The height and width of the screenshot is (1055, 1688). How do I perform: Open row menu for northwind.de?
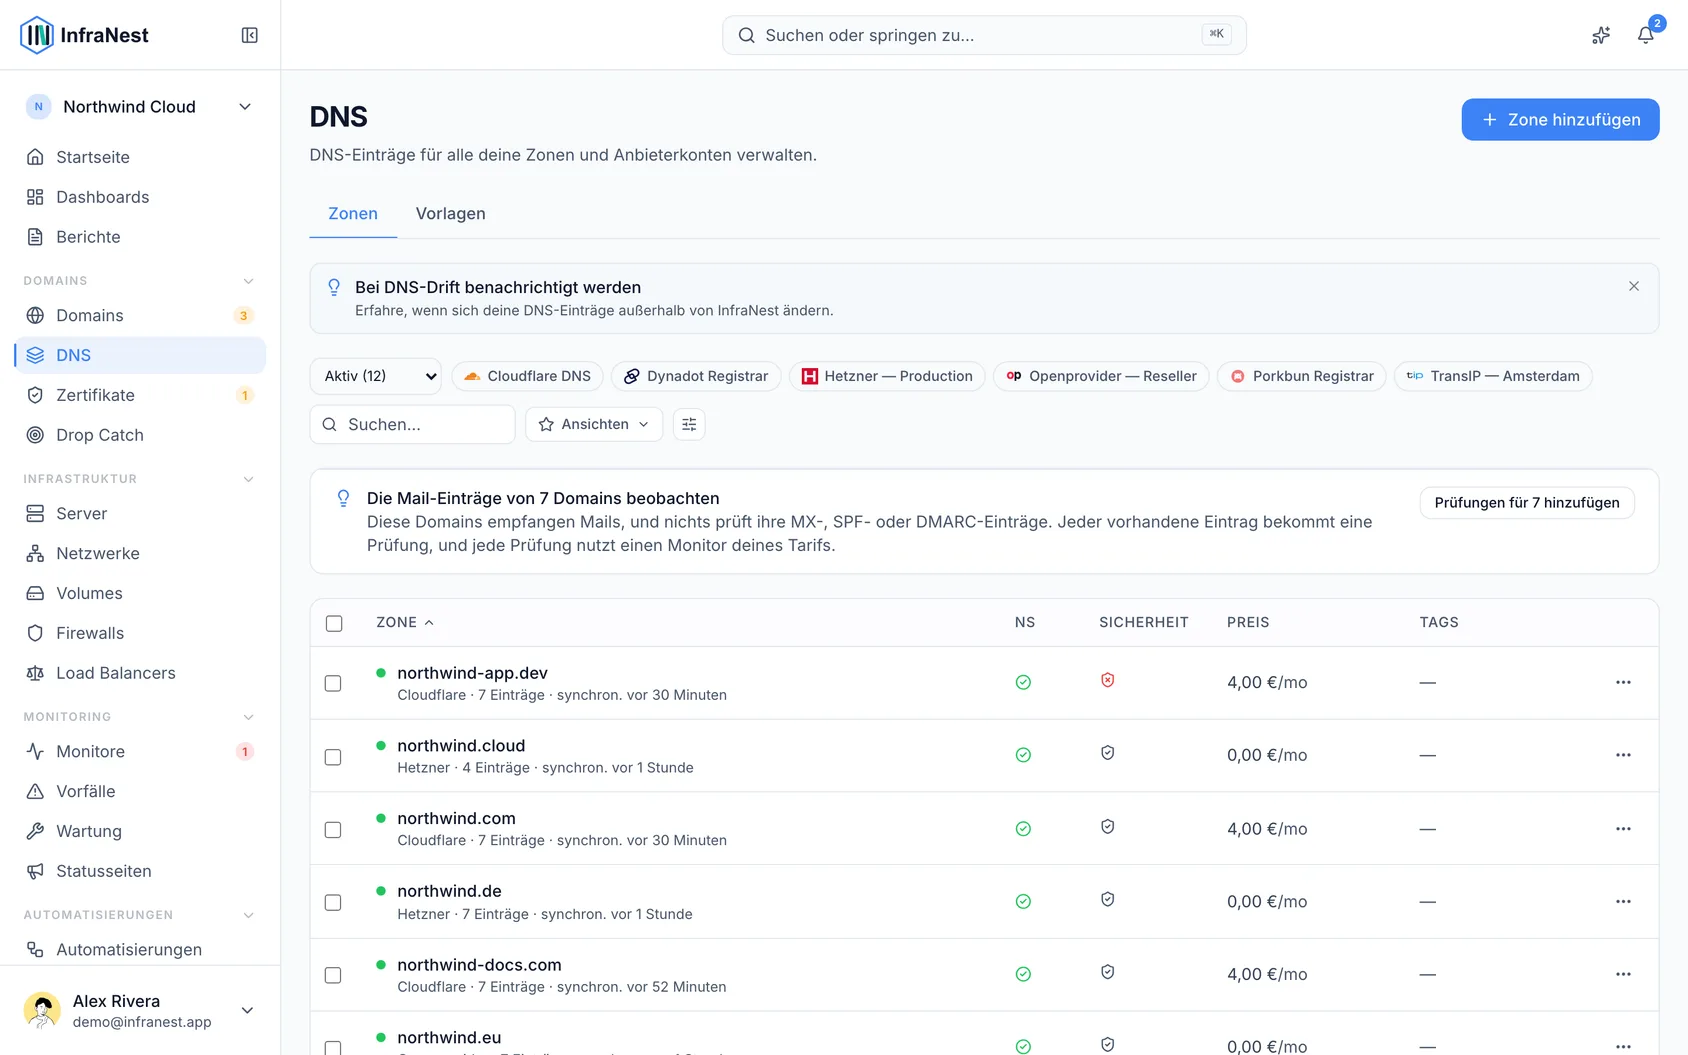(1623, 901)
